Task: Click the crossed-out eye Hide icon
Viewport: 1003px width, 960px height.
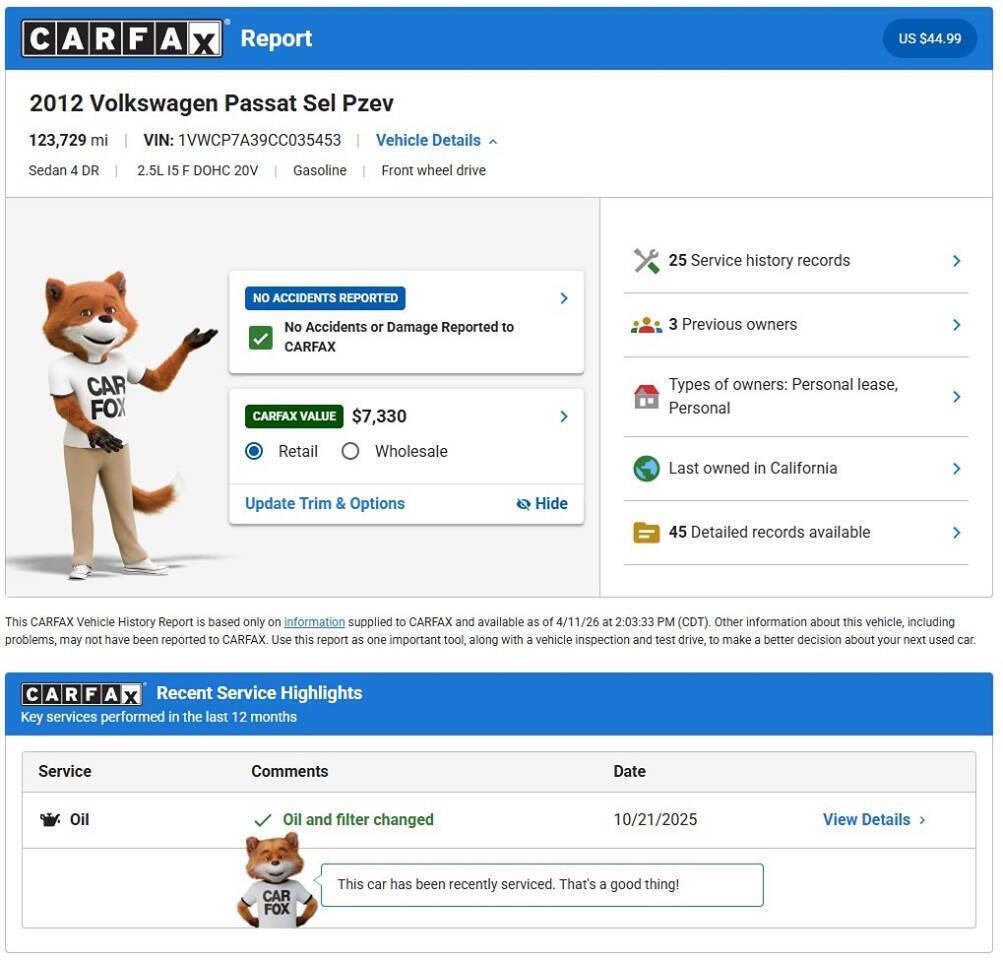Action: [x=523, y=504]
